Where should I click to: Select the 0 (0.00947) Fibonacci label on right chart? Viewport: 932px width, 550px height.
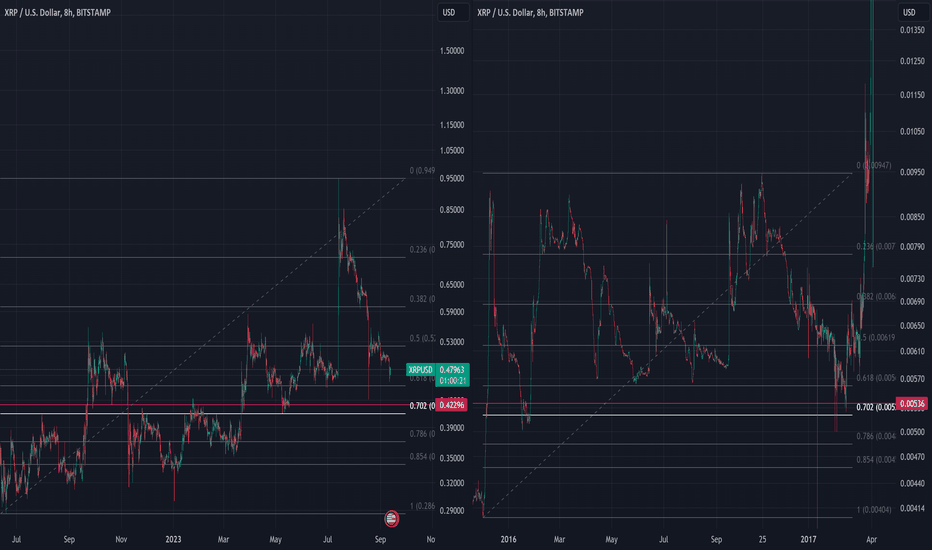pos(874,165)
